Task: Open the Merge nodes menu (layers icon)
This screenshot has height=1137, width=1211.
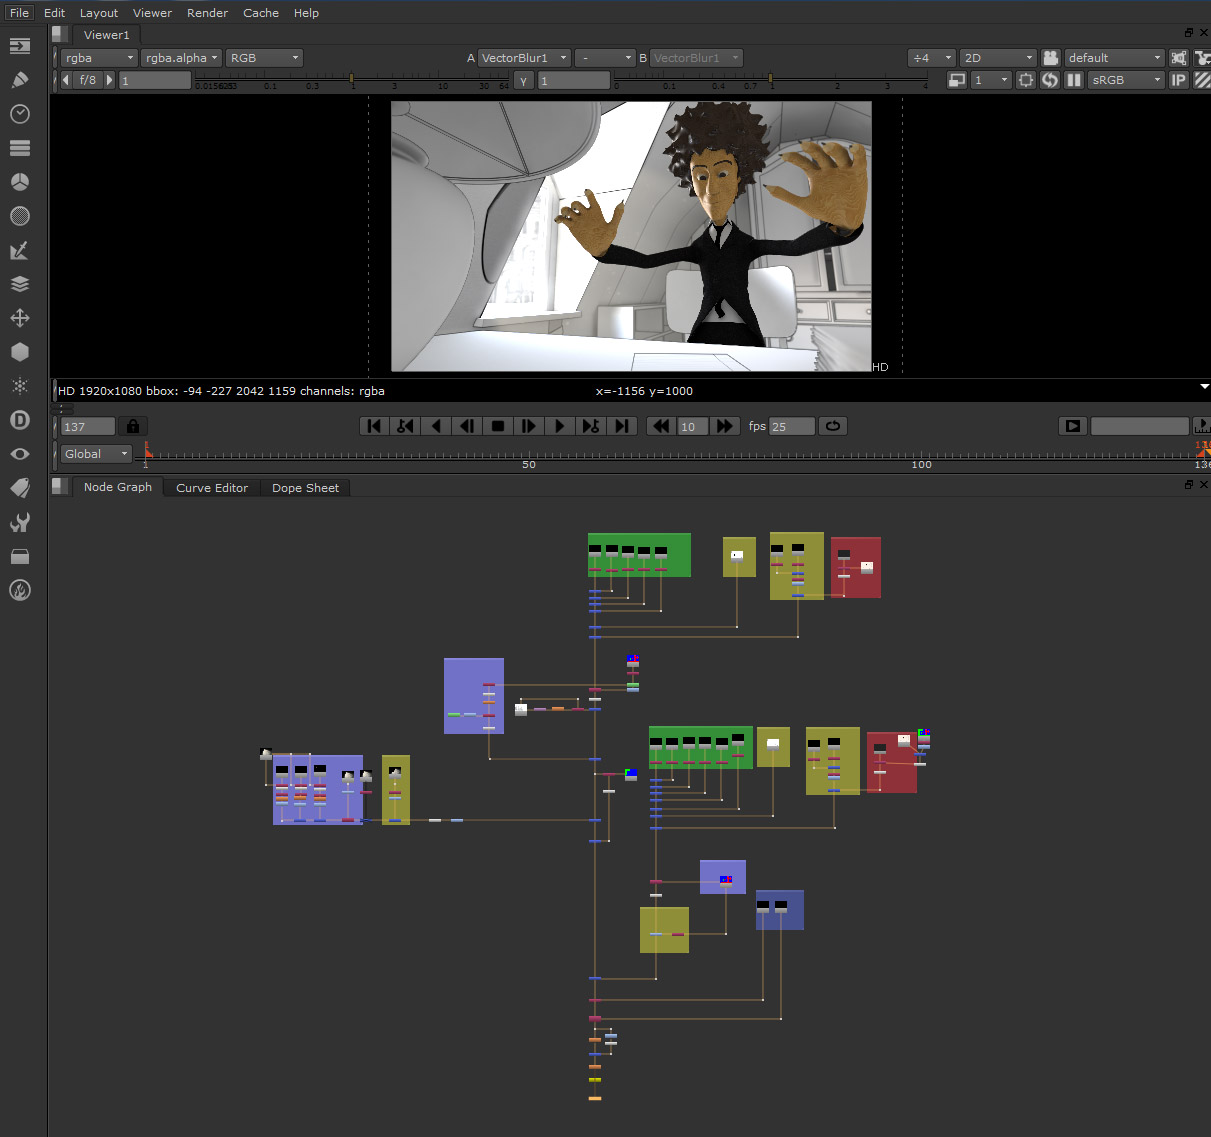Action: coord(20,284)
